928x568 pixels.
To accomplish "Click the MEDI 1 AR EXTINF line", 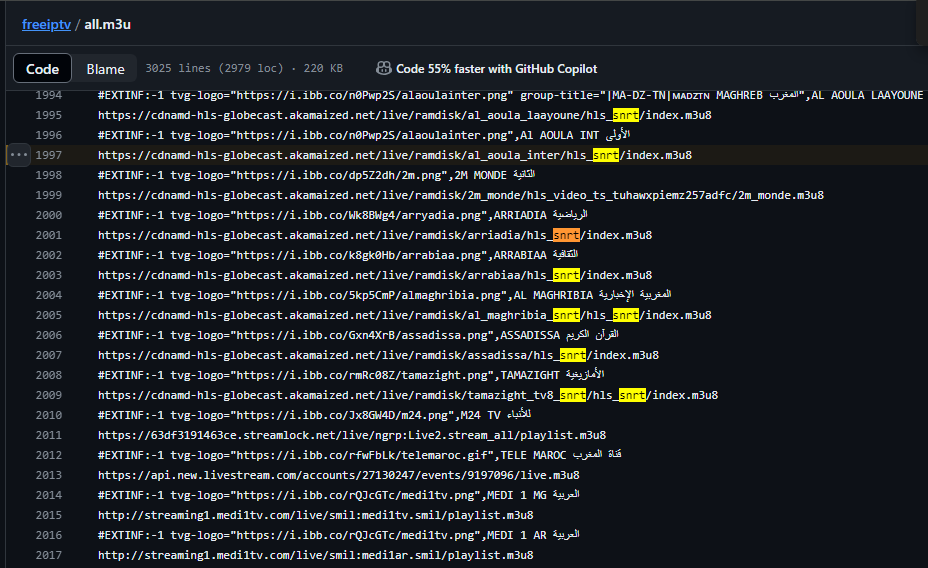I will [x=339, y=535].
